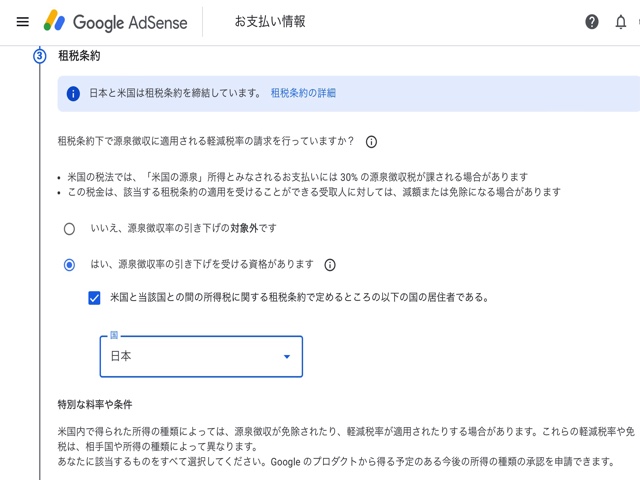Click the はい、源泉徴収率の引き下げを受ける資格があります label
The image size is (640, 480).
click(x=202, y=265)
